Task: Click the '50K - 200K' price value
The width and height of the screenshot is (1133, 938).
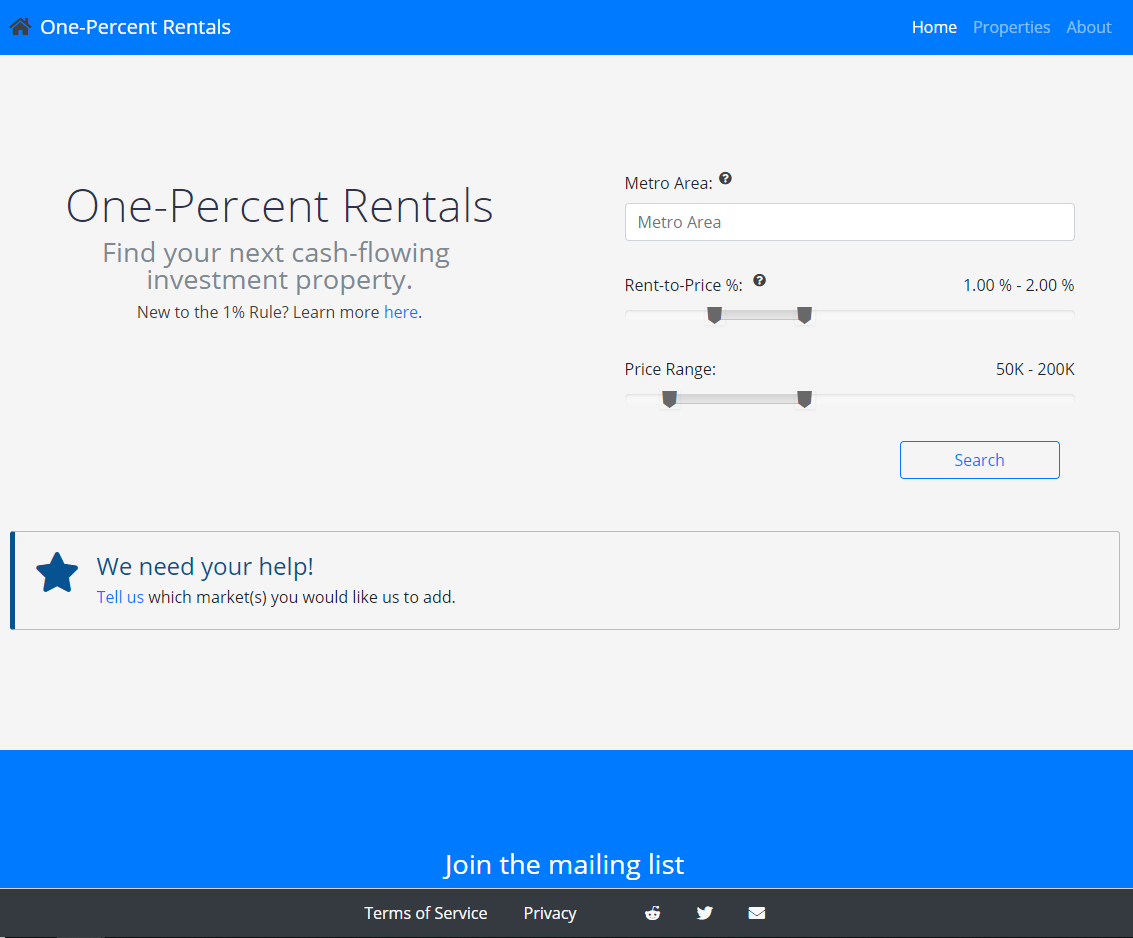Action: [1035, 369]
